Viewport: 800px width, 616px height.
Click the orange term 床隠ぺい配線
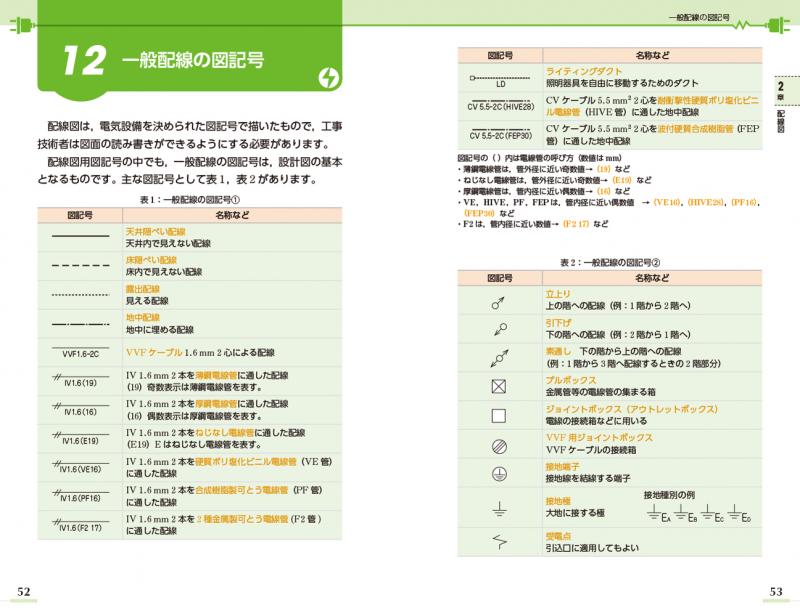151,260
